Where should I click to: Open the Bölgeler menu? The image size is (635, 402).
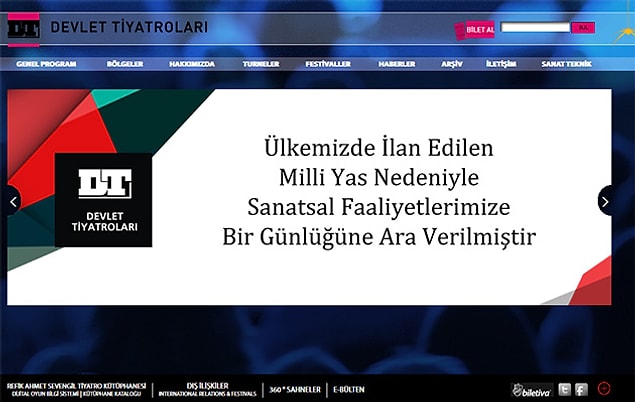coord(125,64)
